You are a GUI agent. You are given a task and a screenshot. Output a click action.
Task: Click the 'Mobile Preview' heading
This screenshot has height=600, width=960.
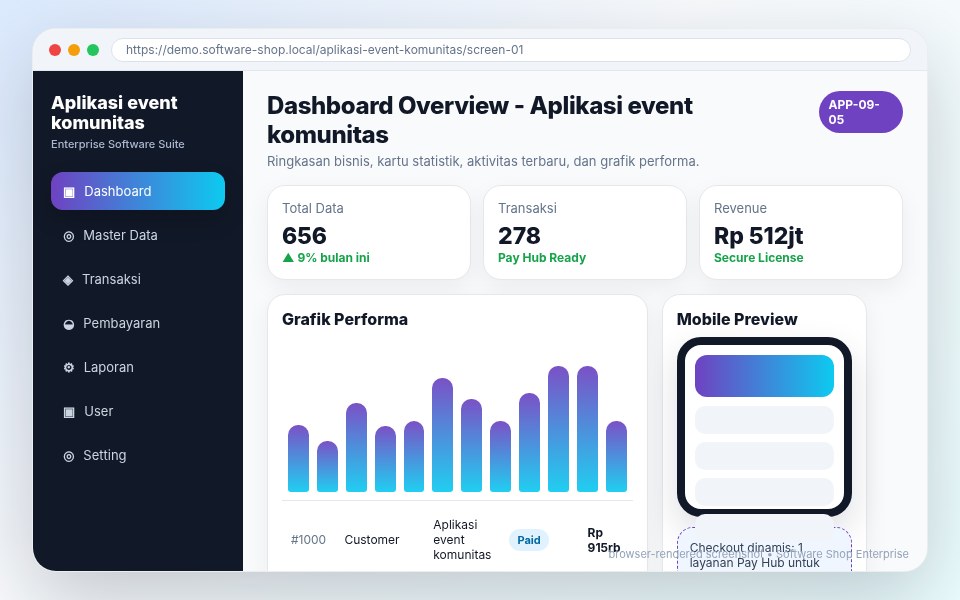coord(737,320)
